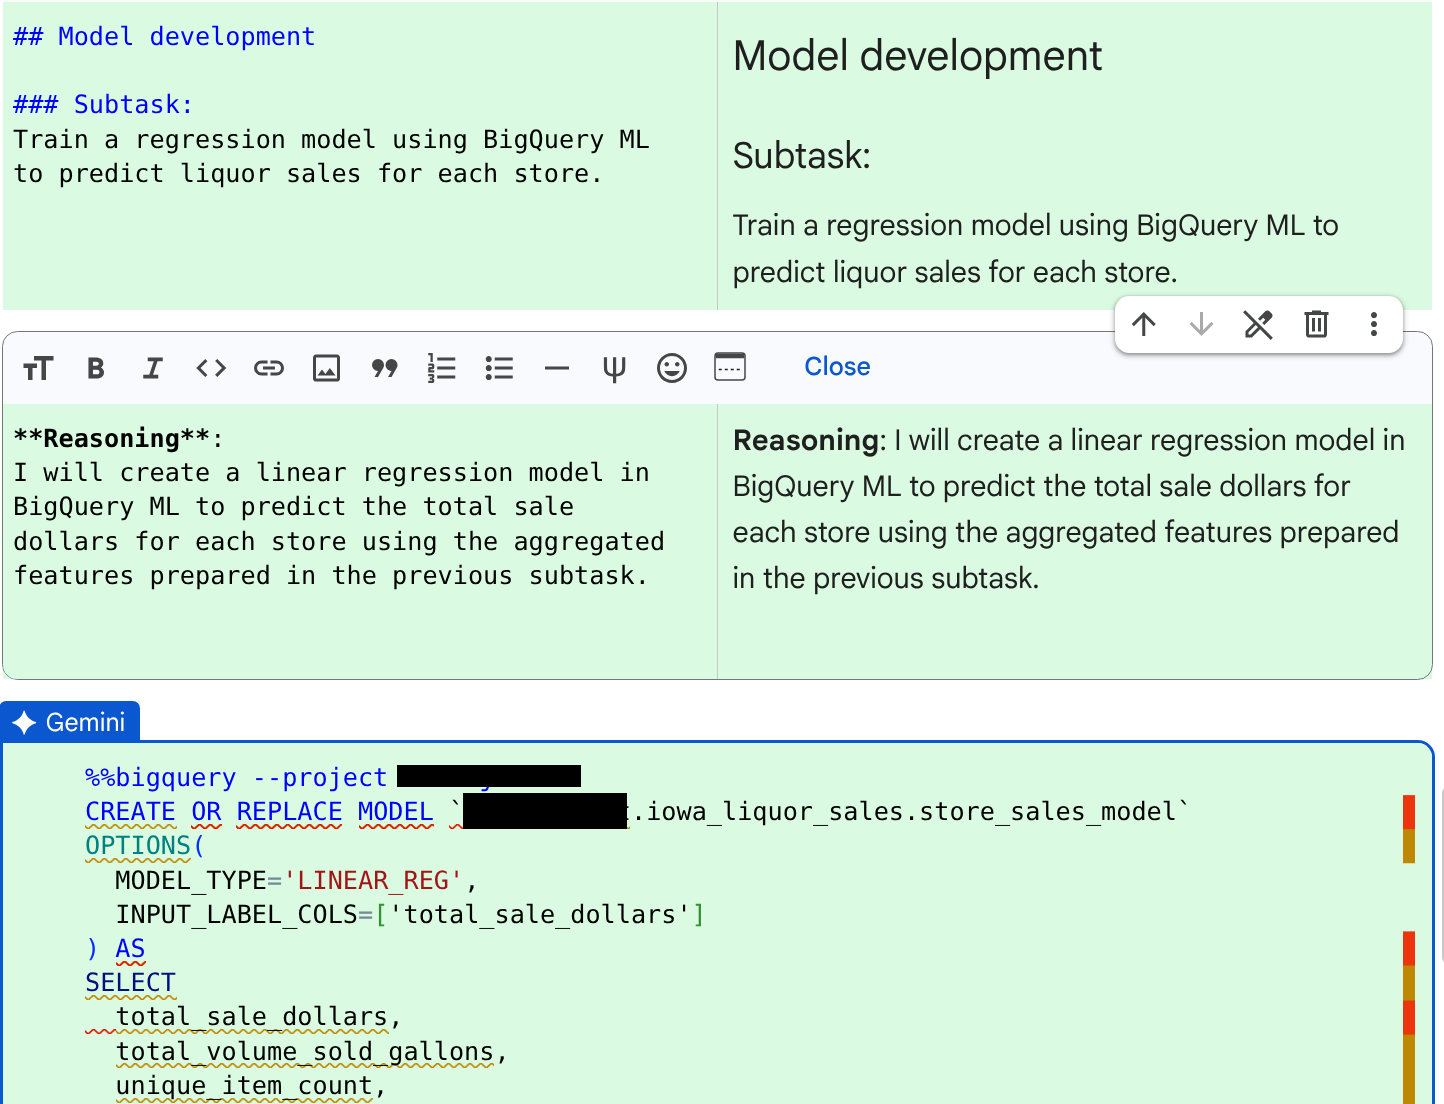Insert an image into the text cell

[x=327, y=368]
